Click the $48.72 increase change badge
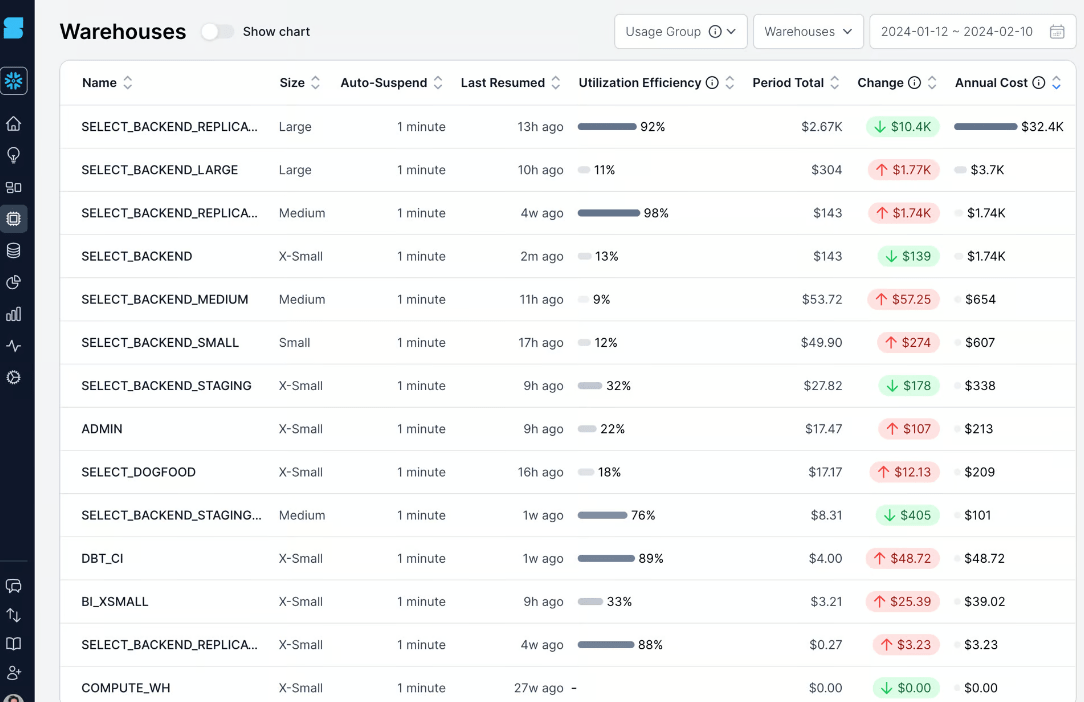 [x=902, y=559]
